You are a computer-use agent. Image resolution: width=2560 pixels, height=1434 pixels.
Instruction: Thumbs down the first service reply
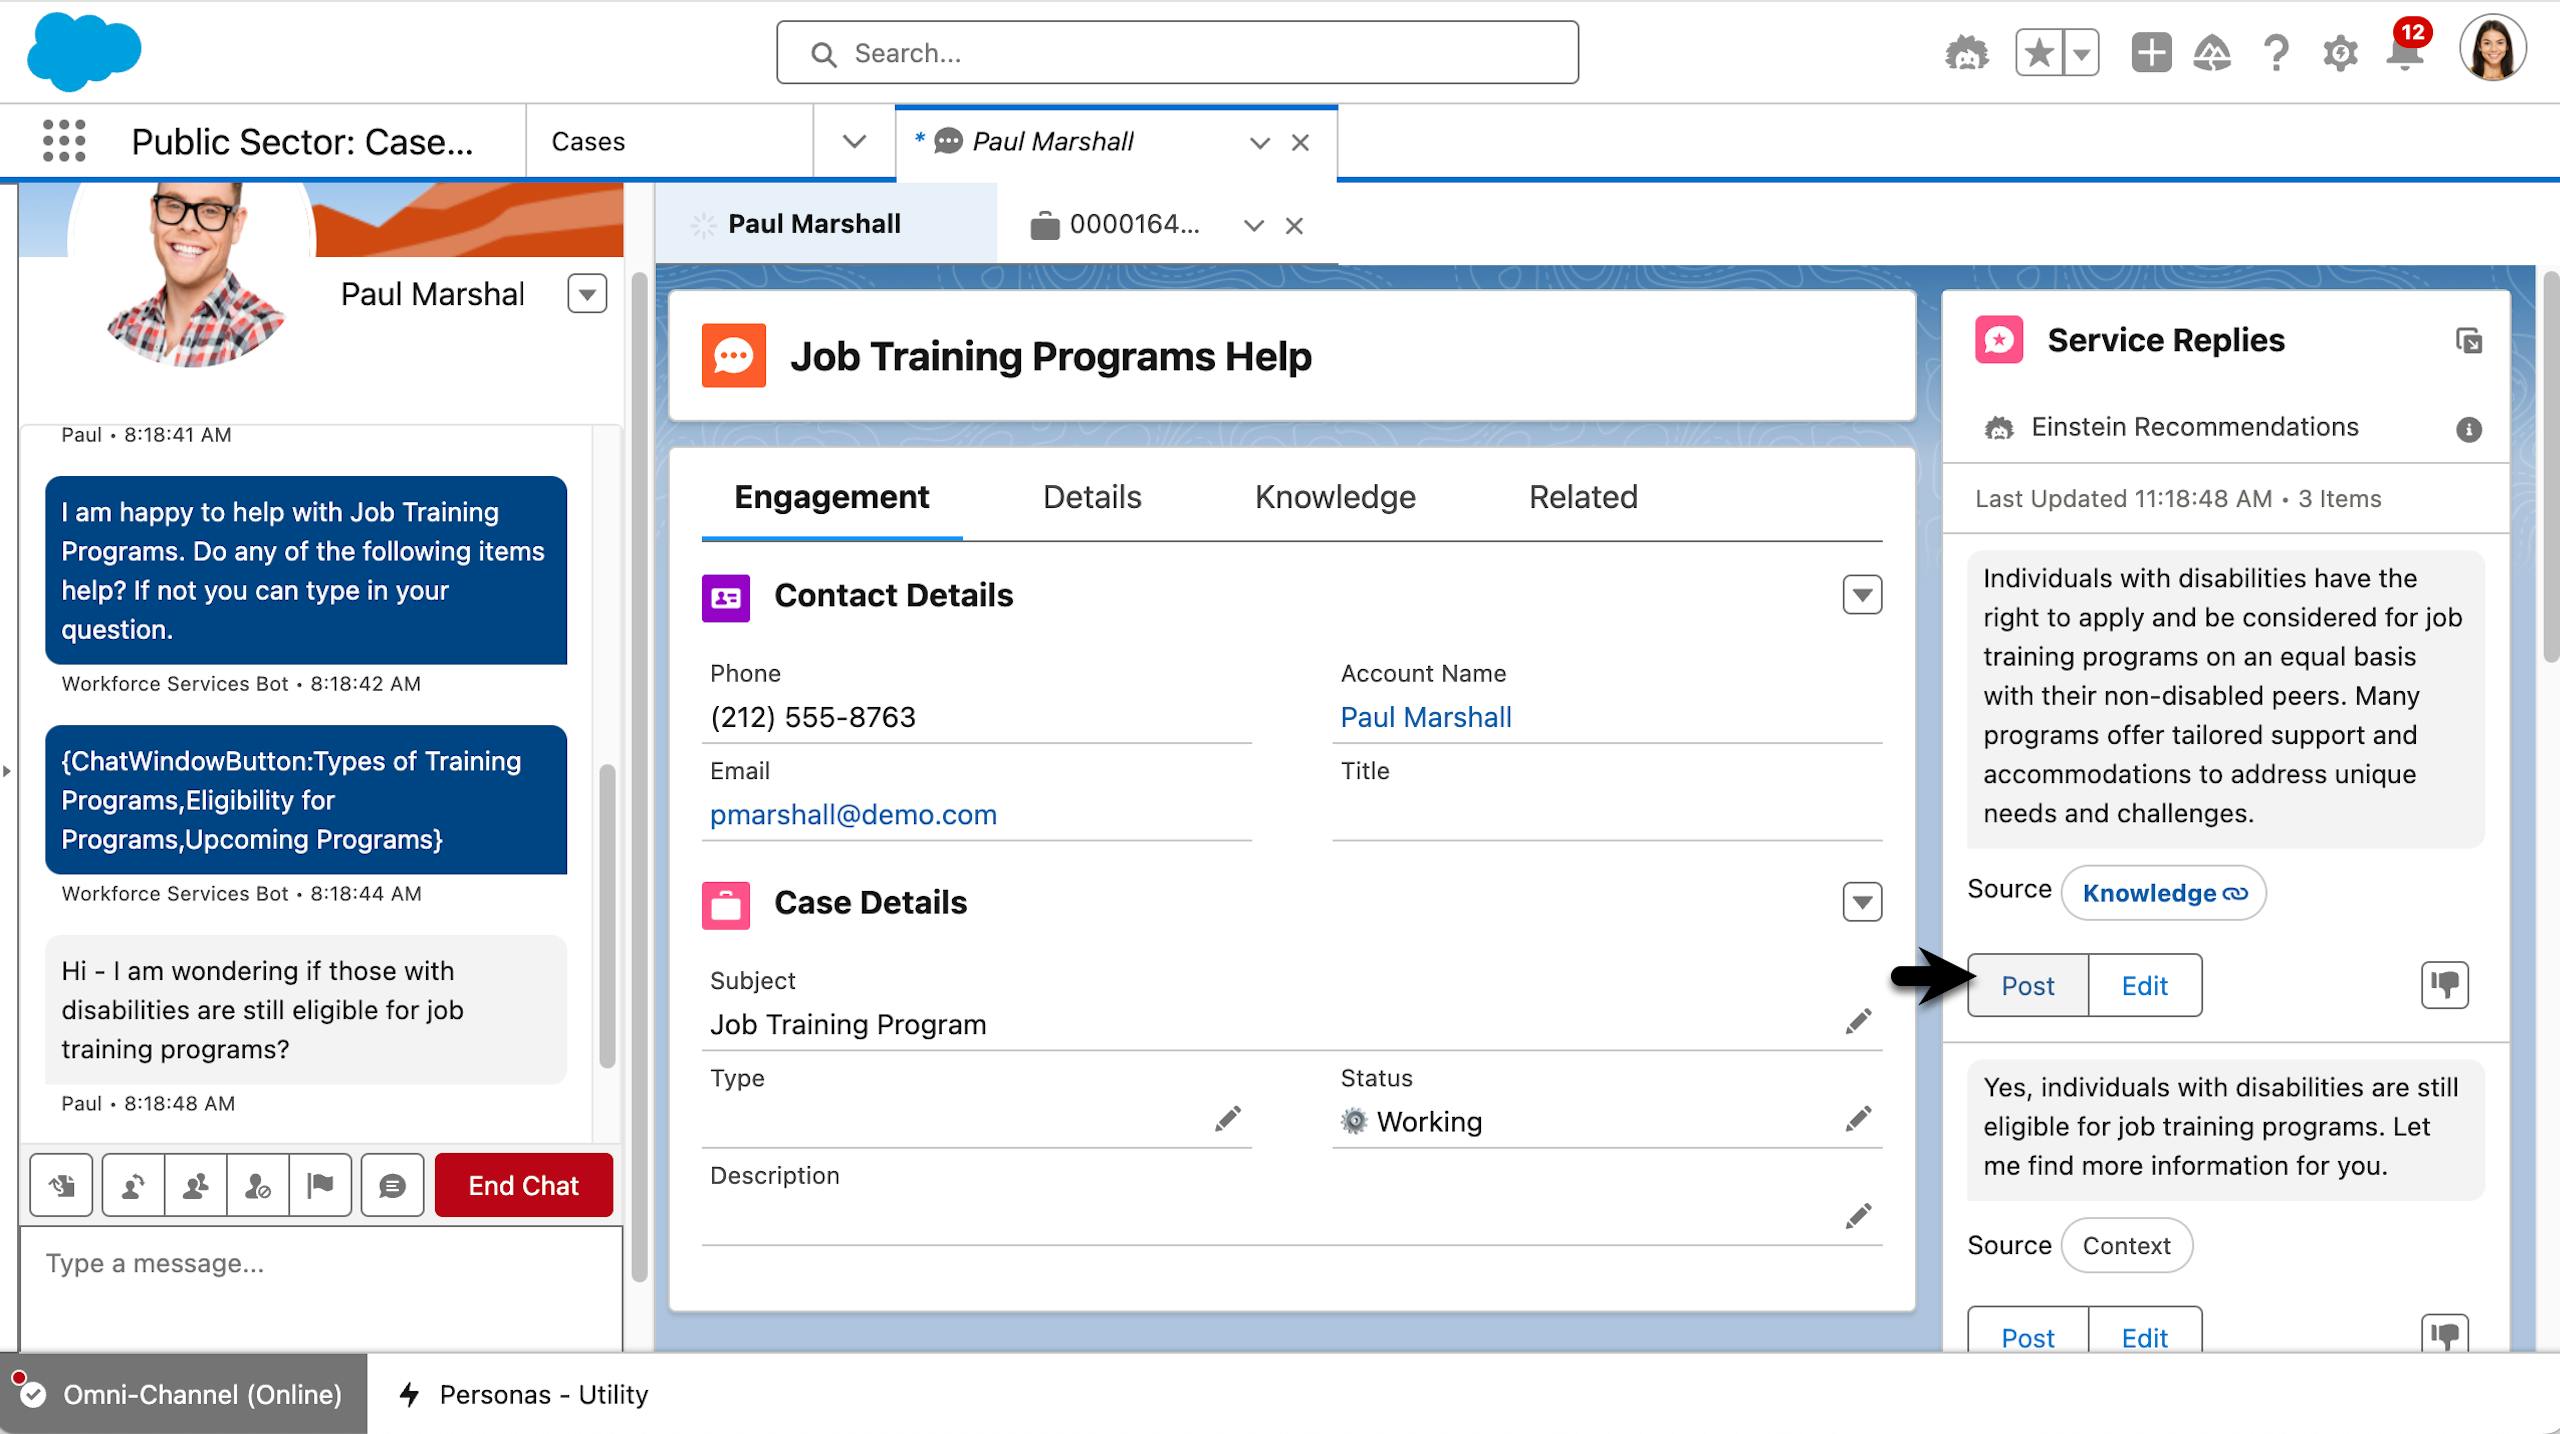[x=2444, y=985]
